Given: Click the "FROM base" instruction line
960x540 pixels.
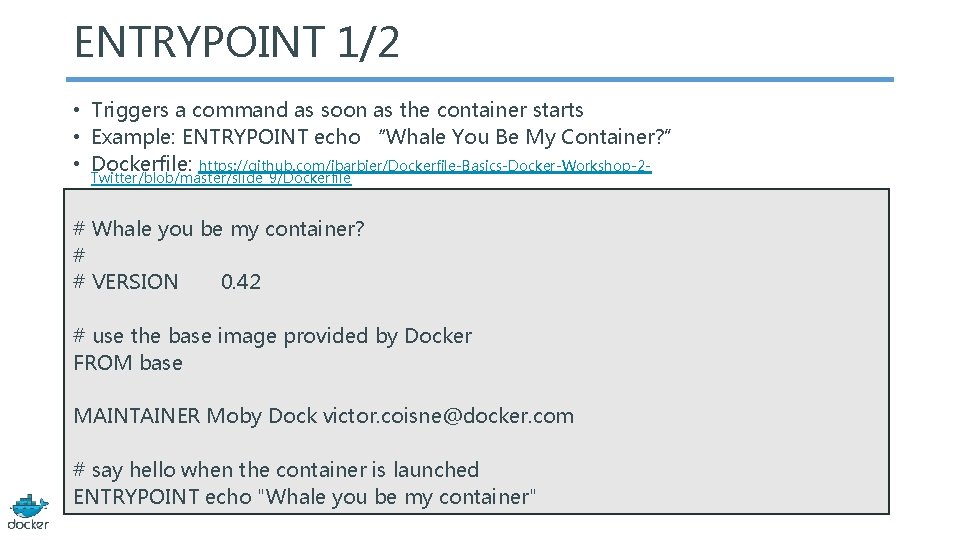Looking at the screenshot, I should tap(128, 363).
